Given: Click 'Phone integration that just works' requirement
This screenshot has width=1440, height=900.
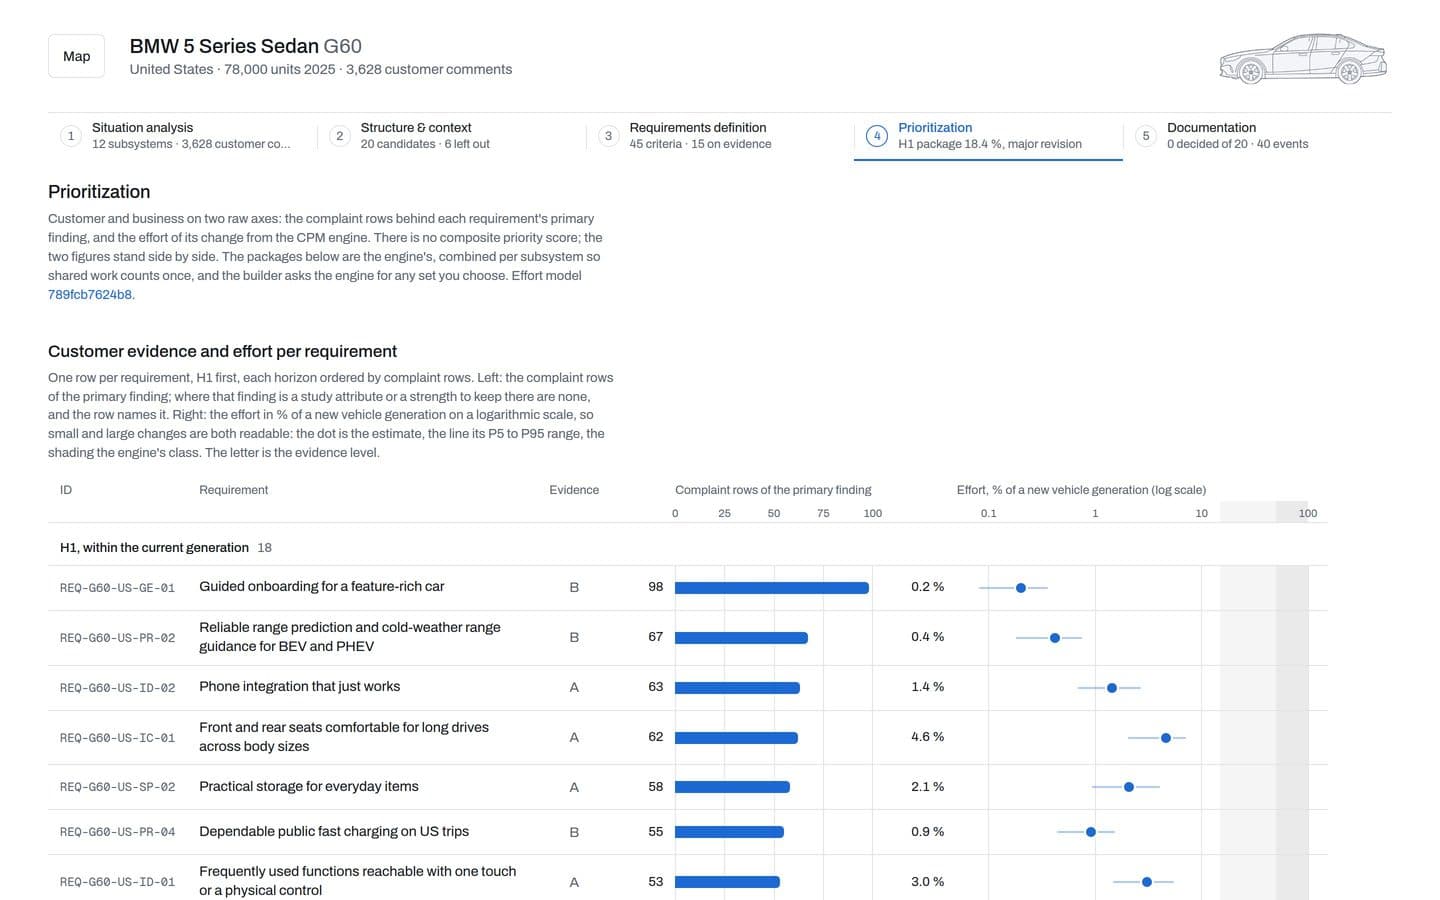Looking at the screenshot, I should [x=299, y=687].
